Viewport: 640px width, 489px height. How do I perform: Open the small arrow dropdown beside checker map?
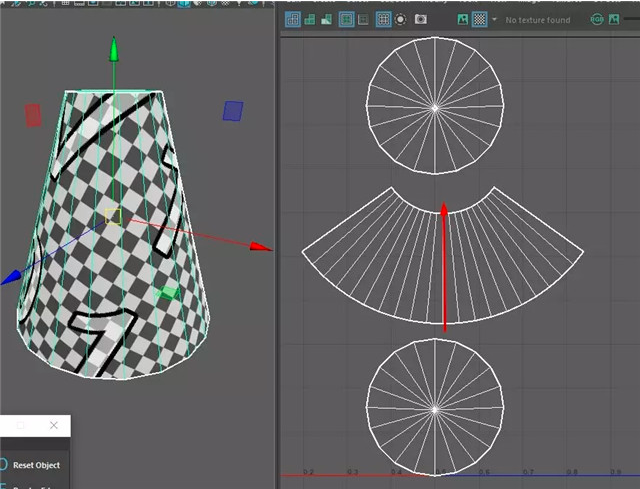click(494, 20)
